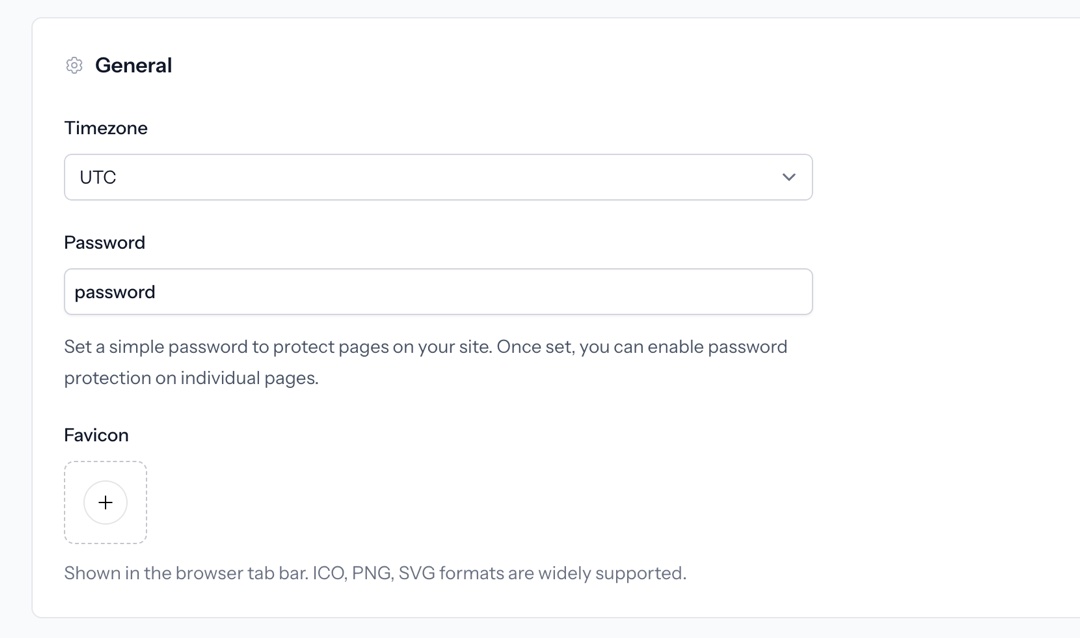Select the settings cog in the General header
The height and width of the screenshot is (638, 1080).
pyautogui.click(x=73, y=65)
